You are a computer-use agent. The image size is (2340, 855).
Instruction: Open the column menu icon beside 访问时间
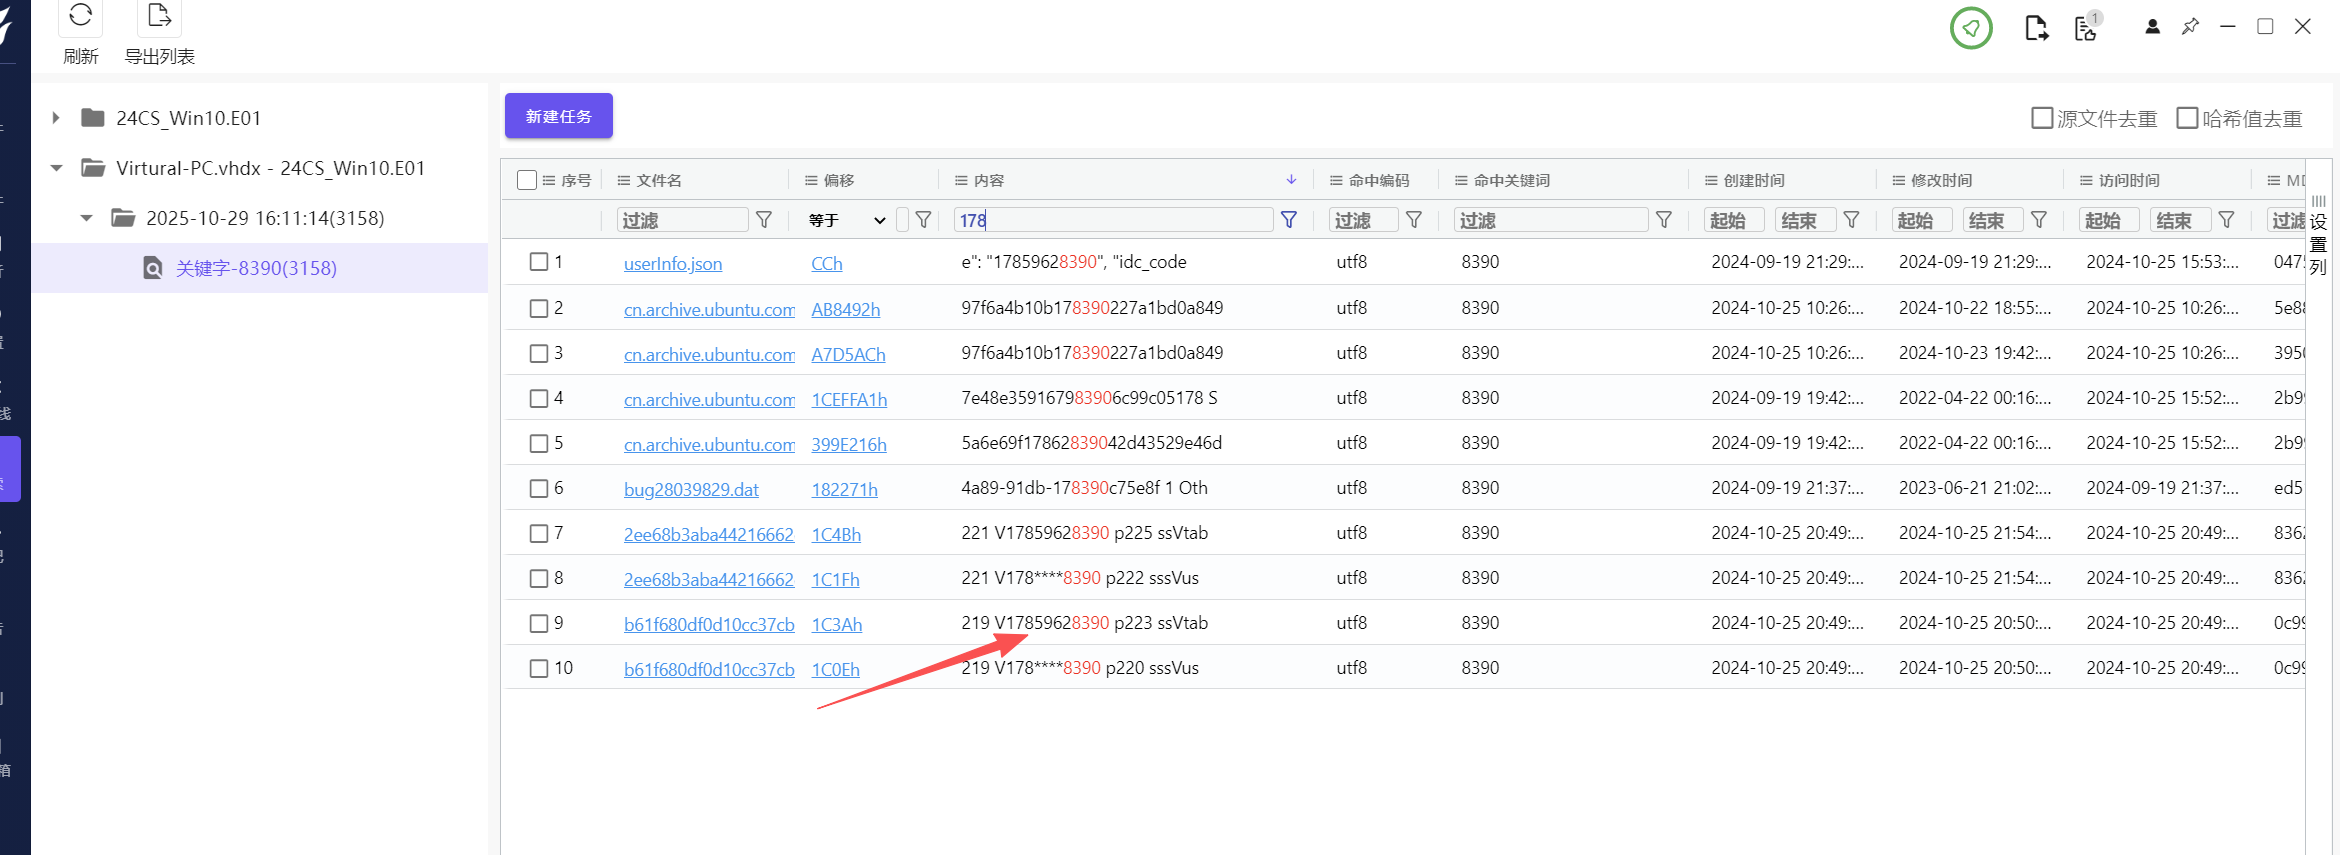tap(2086, 181)
